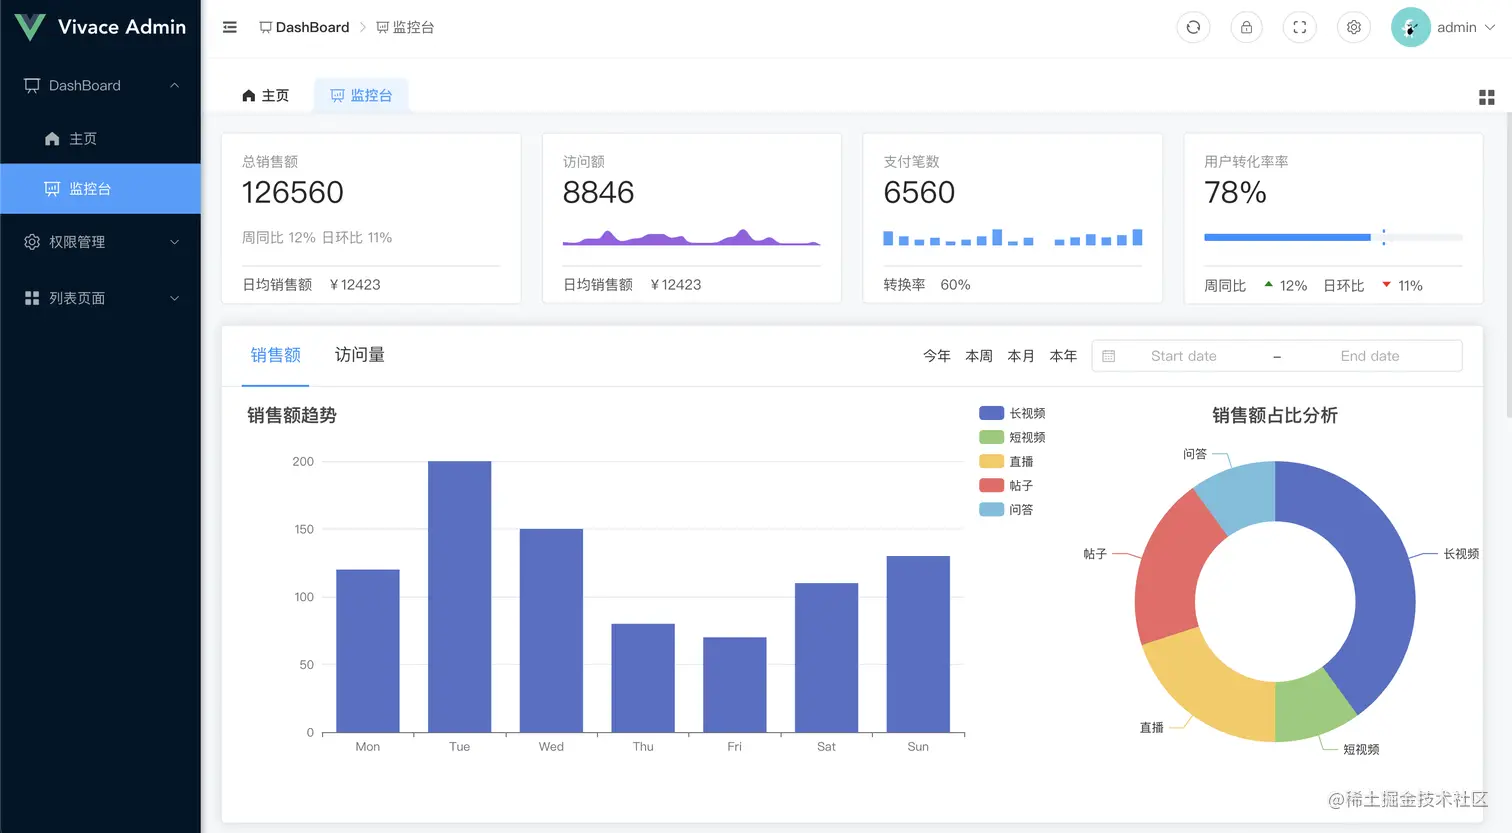Toggle 直播 legend series visibility
The image size is (1512, 833).
click(1006, 461)
